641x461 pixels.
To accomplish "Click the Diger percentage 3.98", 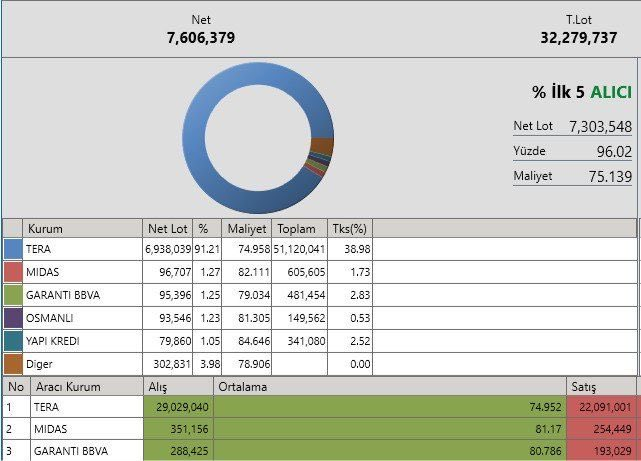I will (210, 363).
